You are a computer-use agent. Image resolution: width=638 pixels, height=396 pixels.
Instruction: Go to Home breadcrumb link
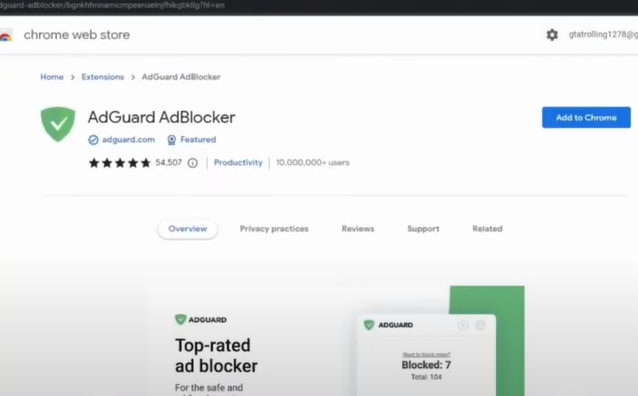coord(52,77)
